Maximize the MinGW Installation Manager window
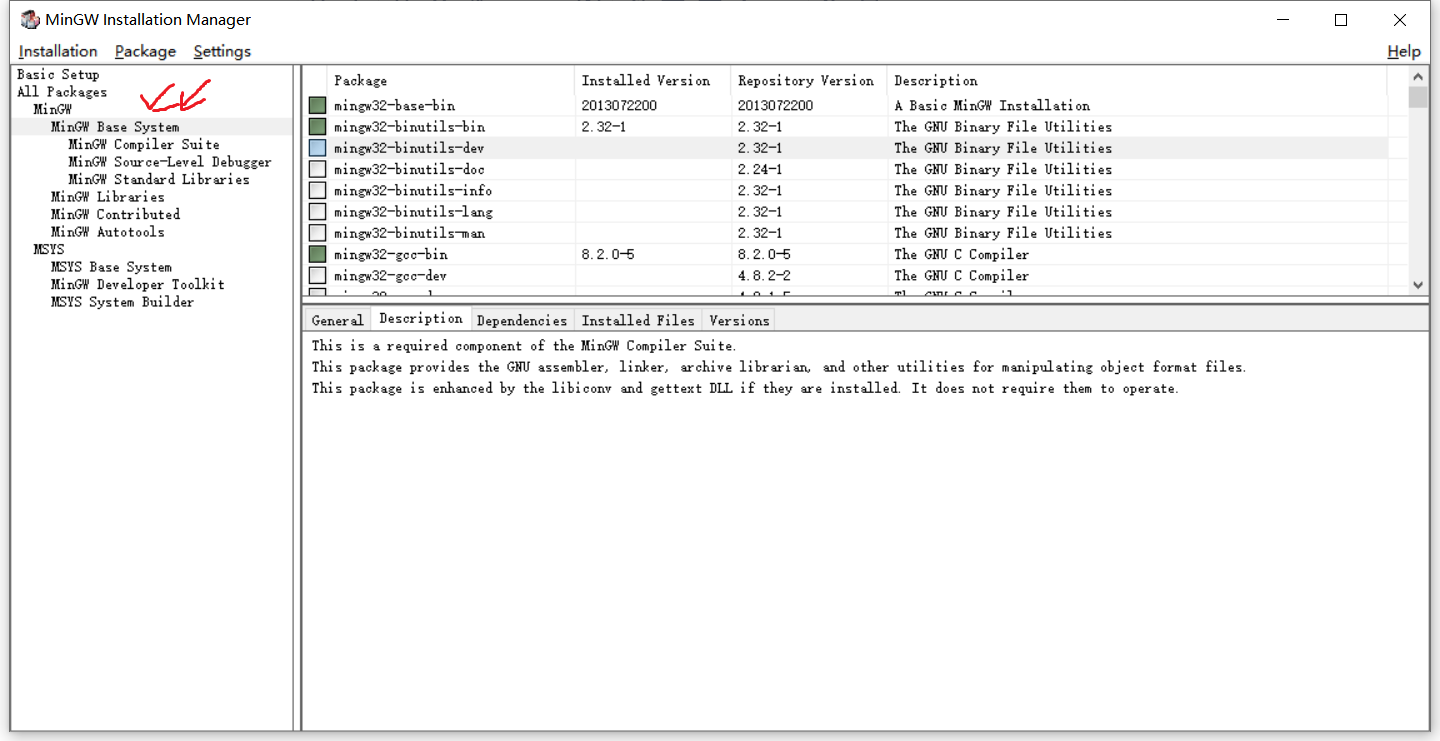 point(1341,20)
